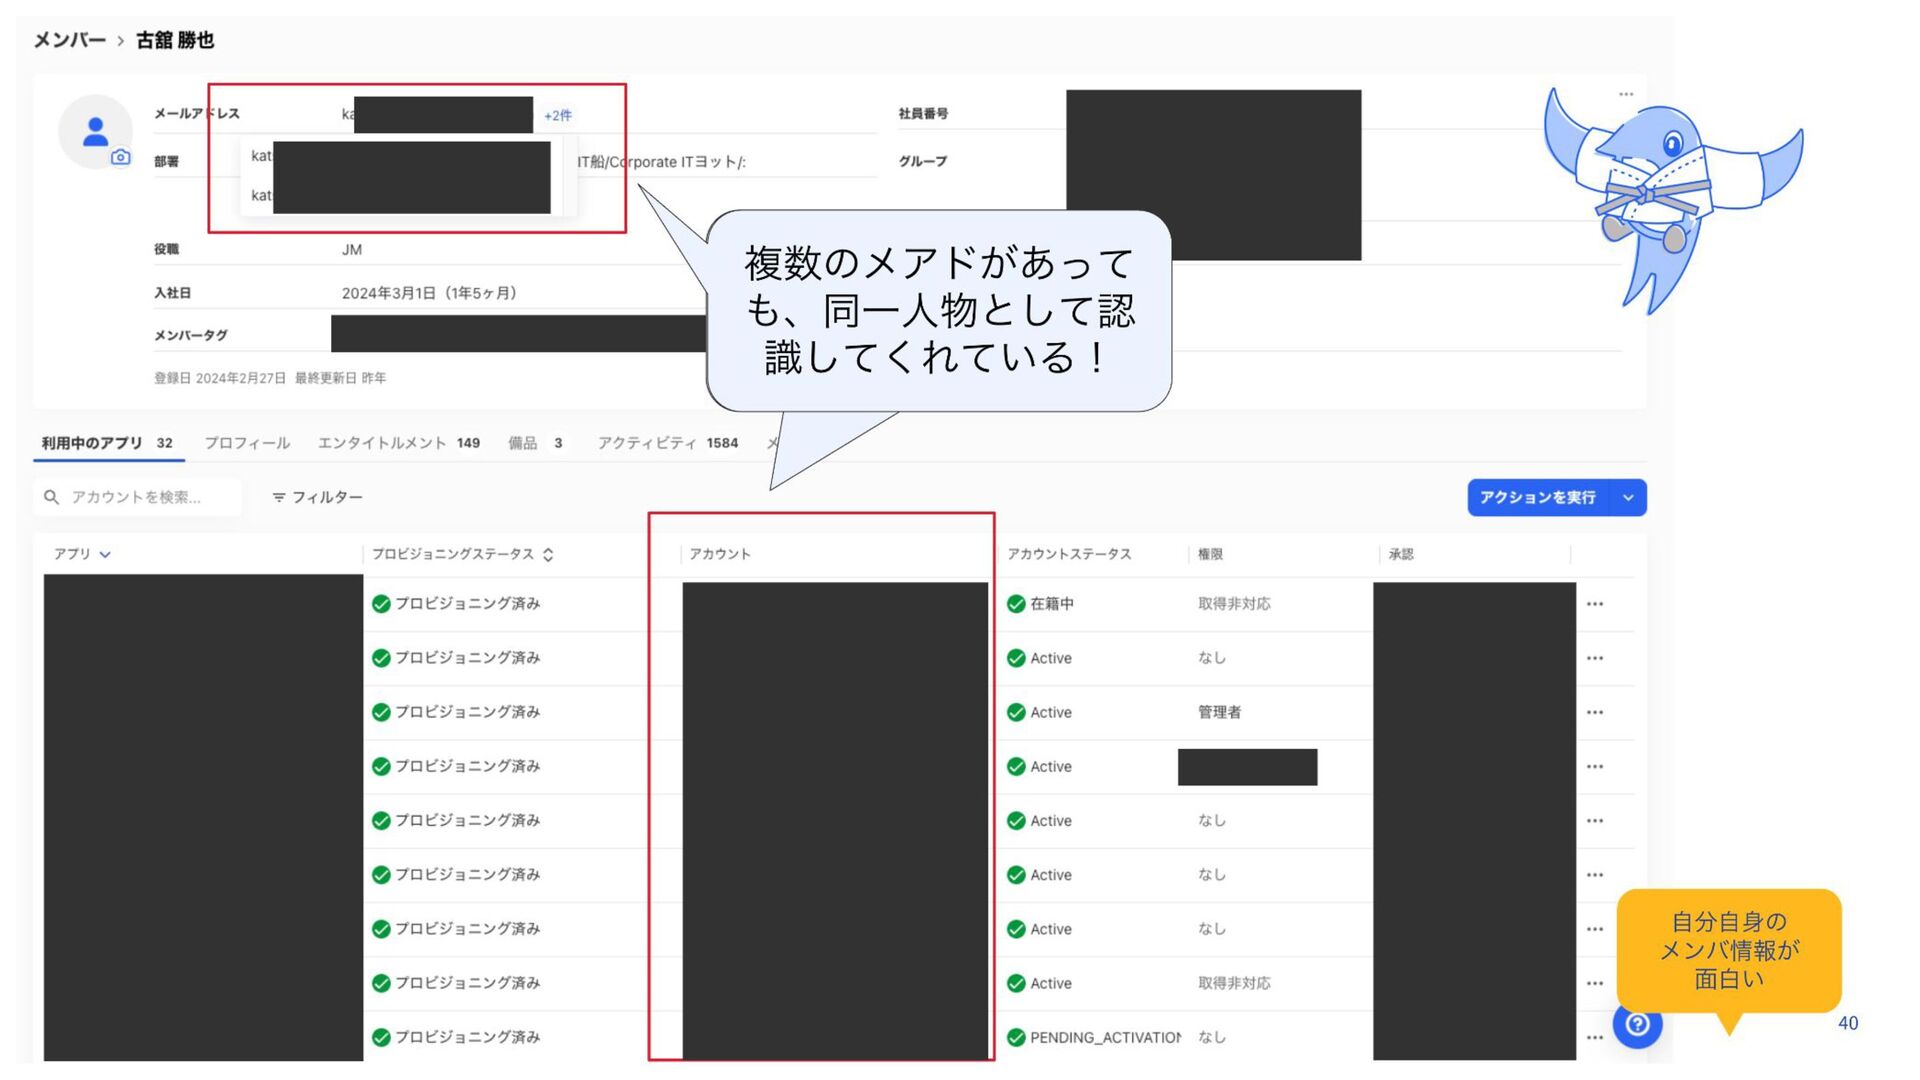Screen dimensions: 1920x1080
Task: Click the アクションを実行 button
Action: [x=1537, y=497]
